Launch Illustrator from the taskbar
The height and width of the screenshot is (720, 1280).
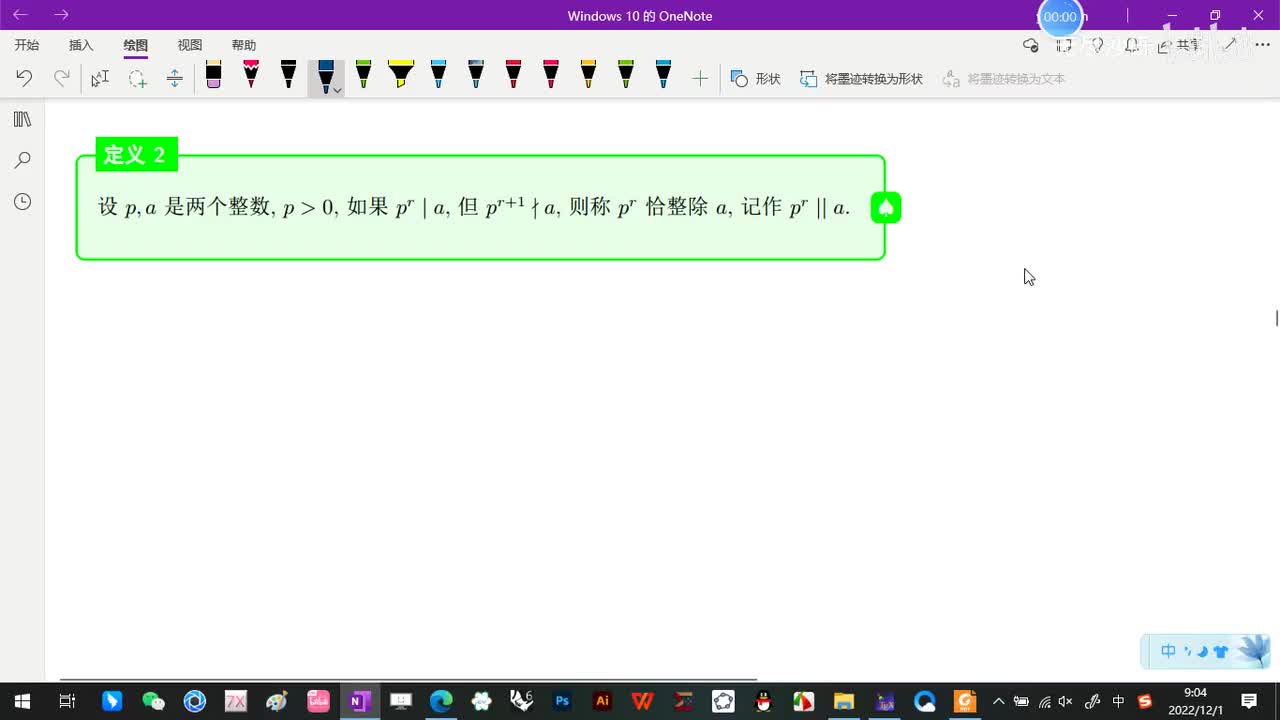tap(602, 701)
